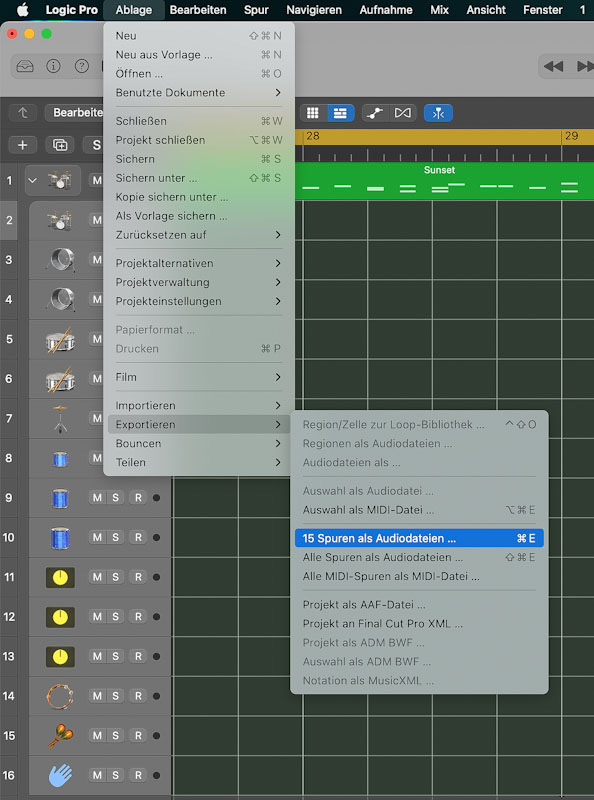Expand Projekteinstellungen submenu
The width and height of the screenshot is (594, 800).
coord(199,301)
